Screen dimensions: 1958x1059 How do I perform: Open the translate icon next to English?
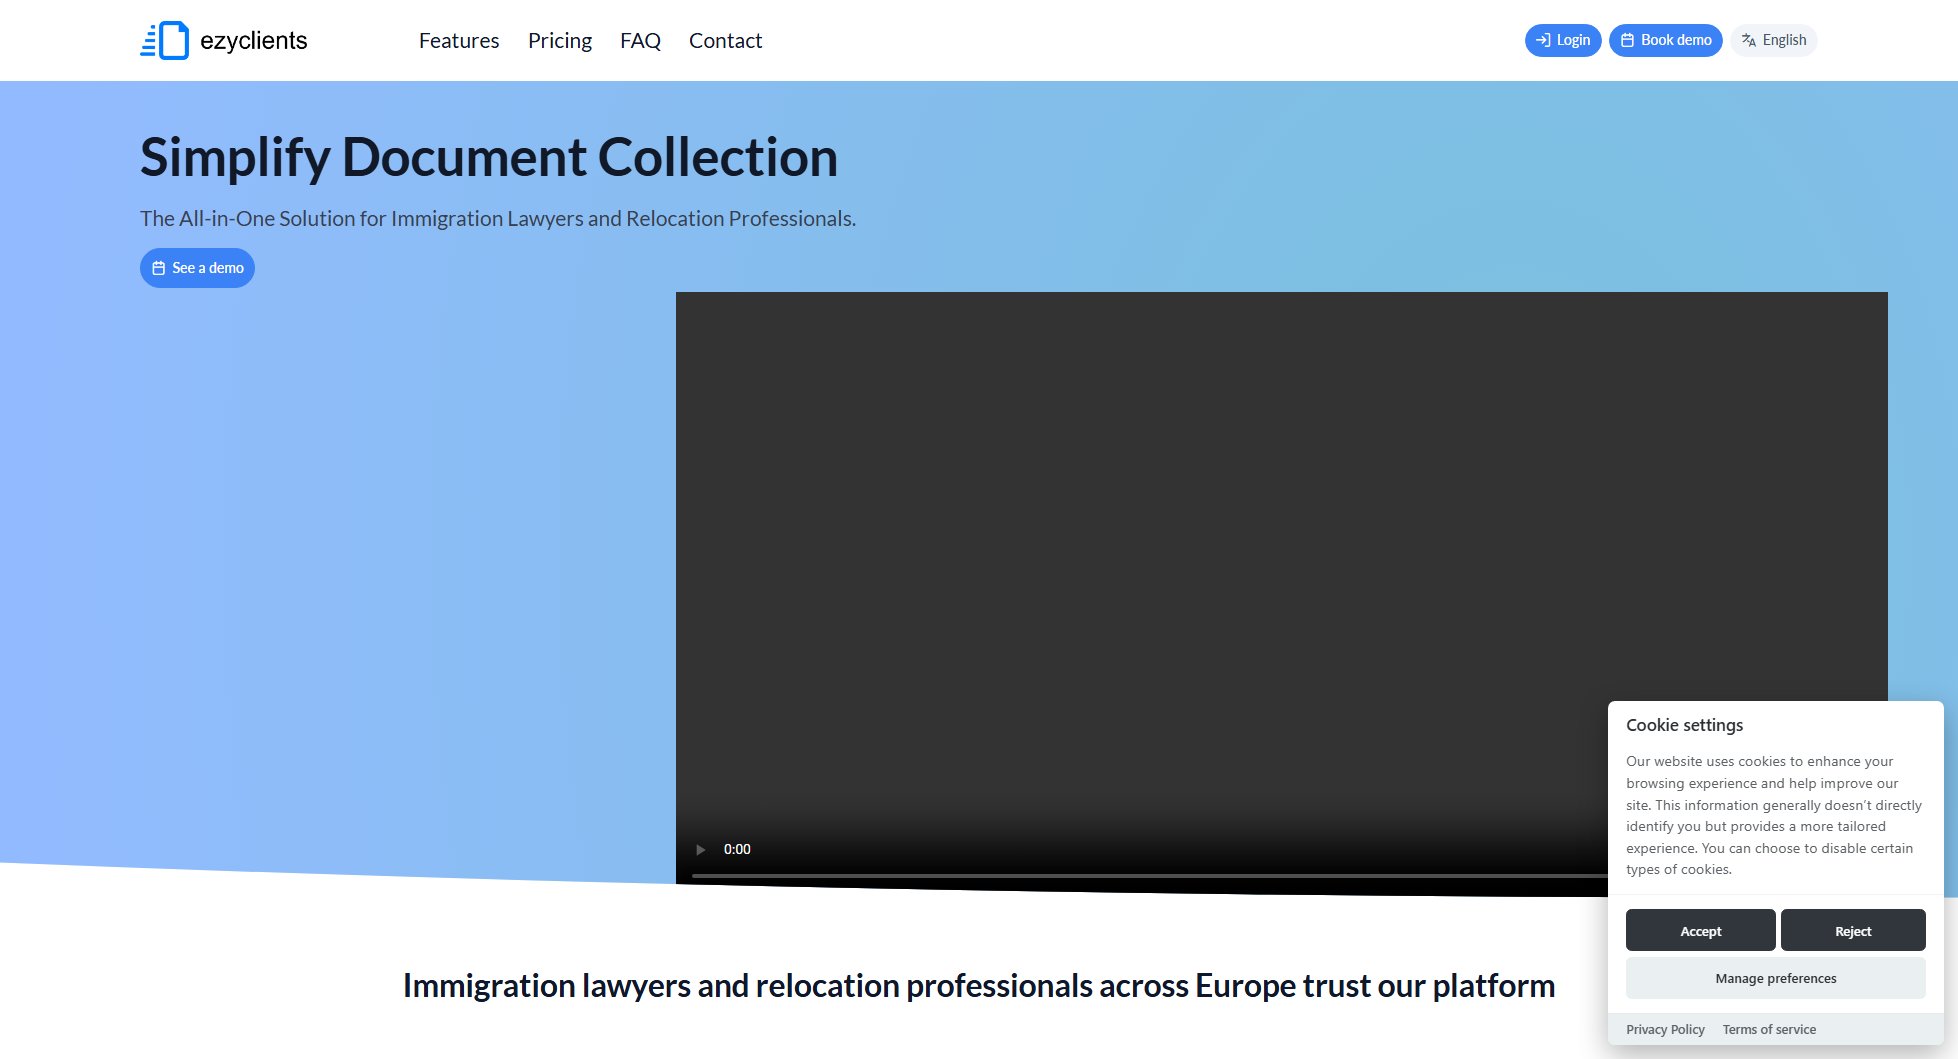pyautogui.click(x=1749, y=40)
